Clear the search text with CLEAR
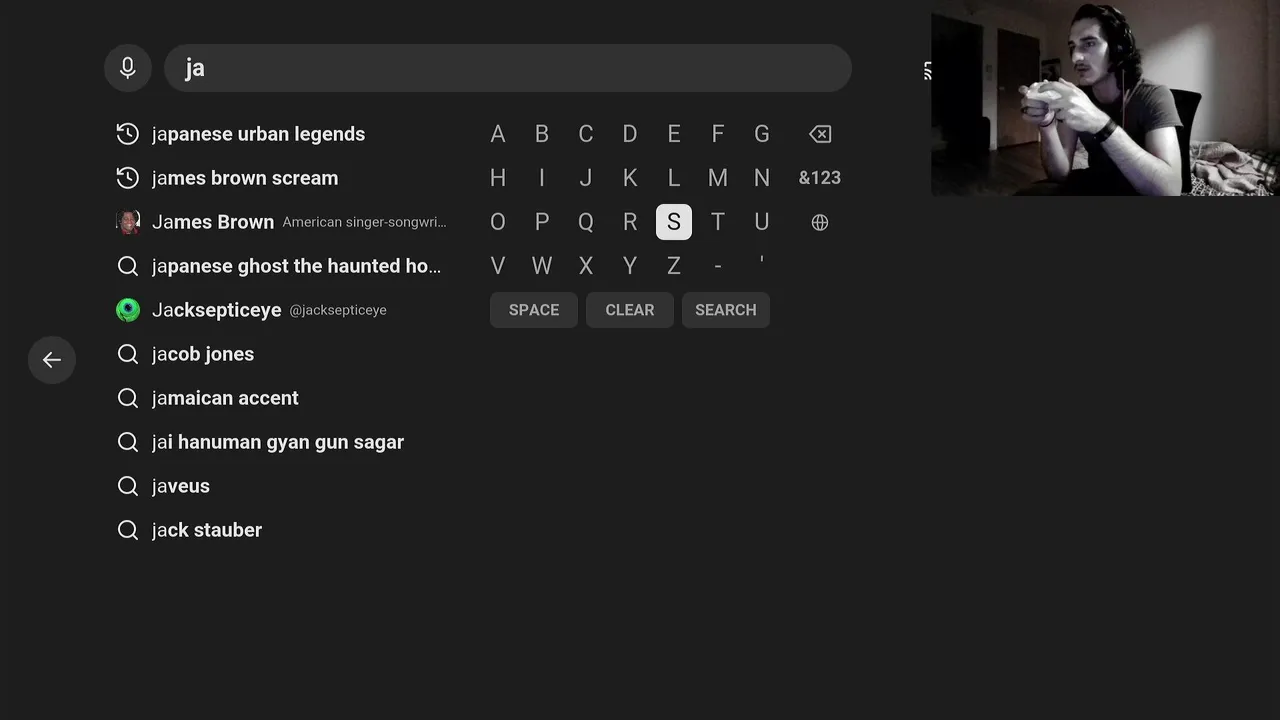The height and width of the screenshot is (720, 1280). click(x=630, y=310)
